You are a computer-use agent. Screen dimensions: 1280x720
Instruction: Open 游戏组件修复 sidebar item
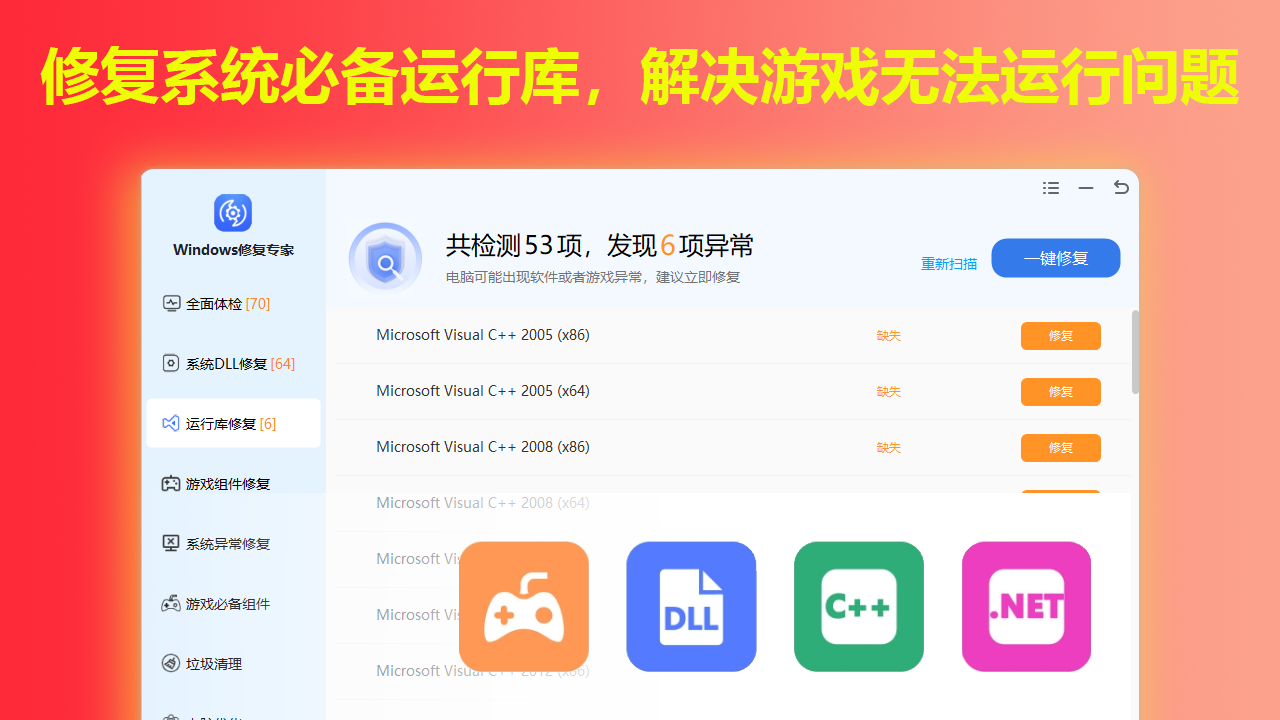pos(227,484)
